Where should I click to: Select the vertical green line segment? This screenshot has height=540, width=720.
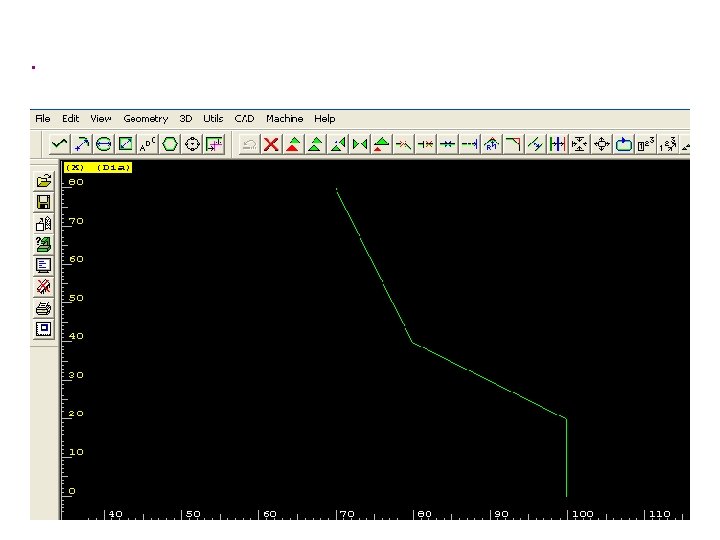point(566,457)
